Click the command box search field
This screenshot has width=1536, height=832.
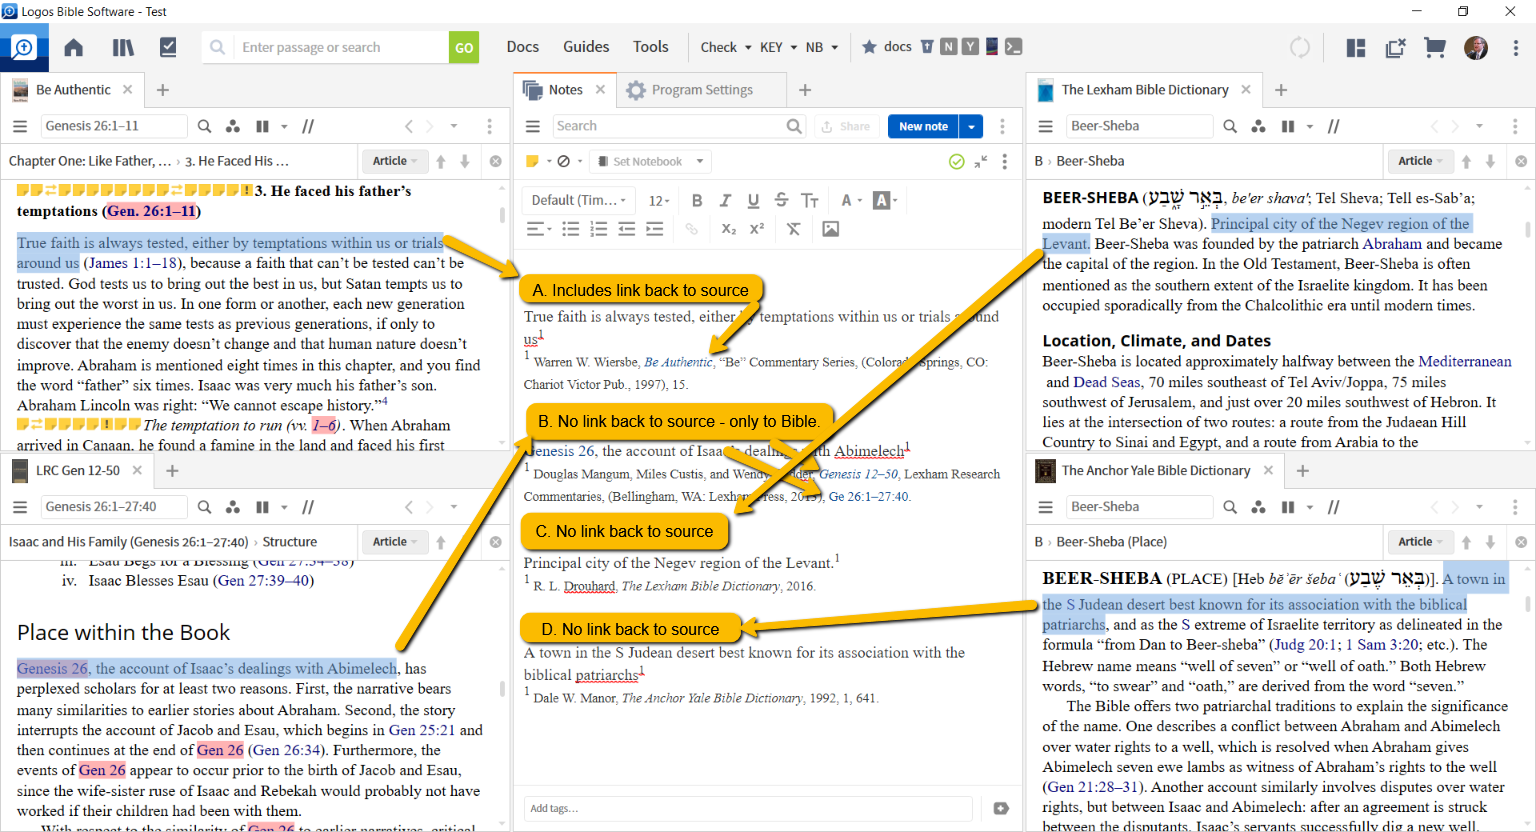340,47
